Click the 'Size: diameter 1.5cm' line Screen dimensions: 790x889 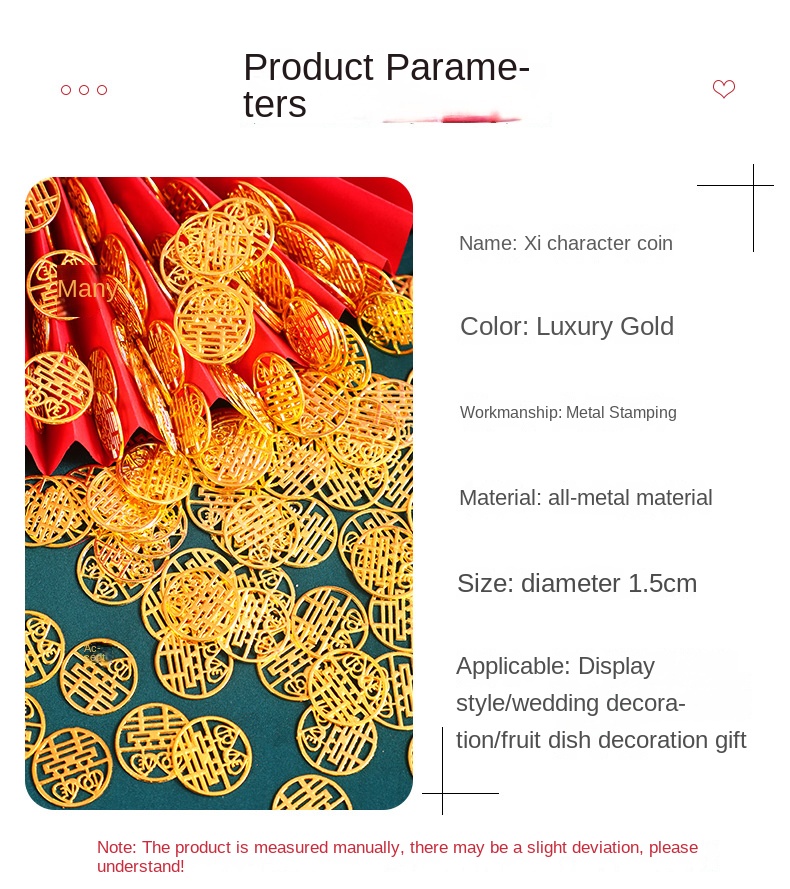point(577,583)
